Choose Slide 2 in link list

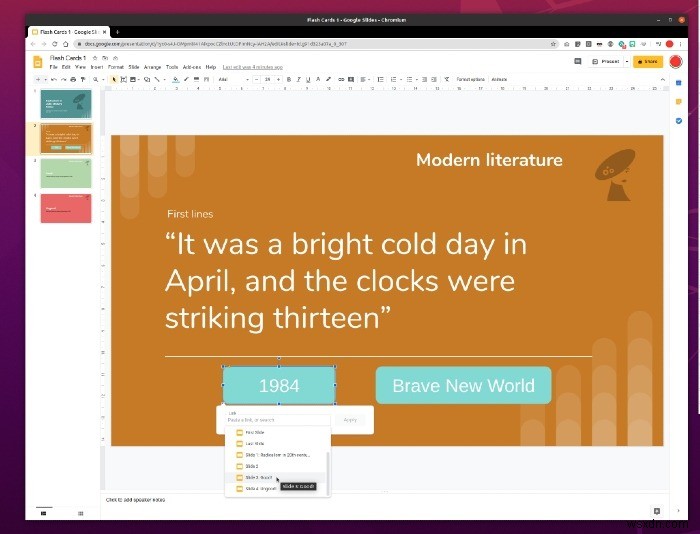click(276, 466)
